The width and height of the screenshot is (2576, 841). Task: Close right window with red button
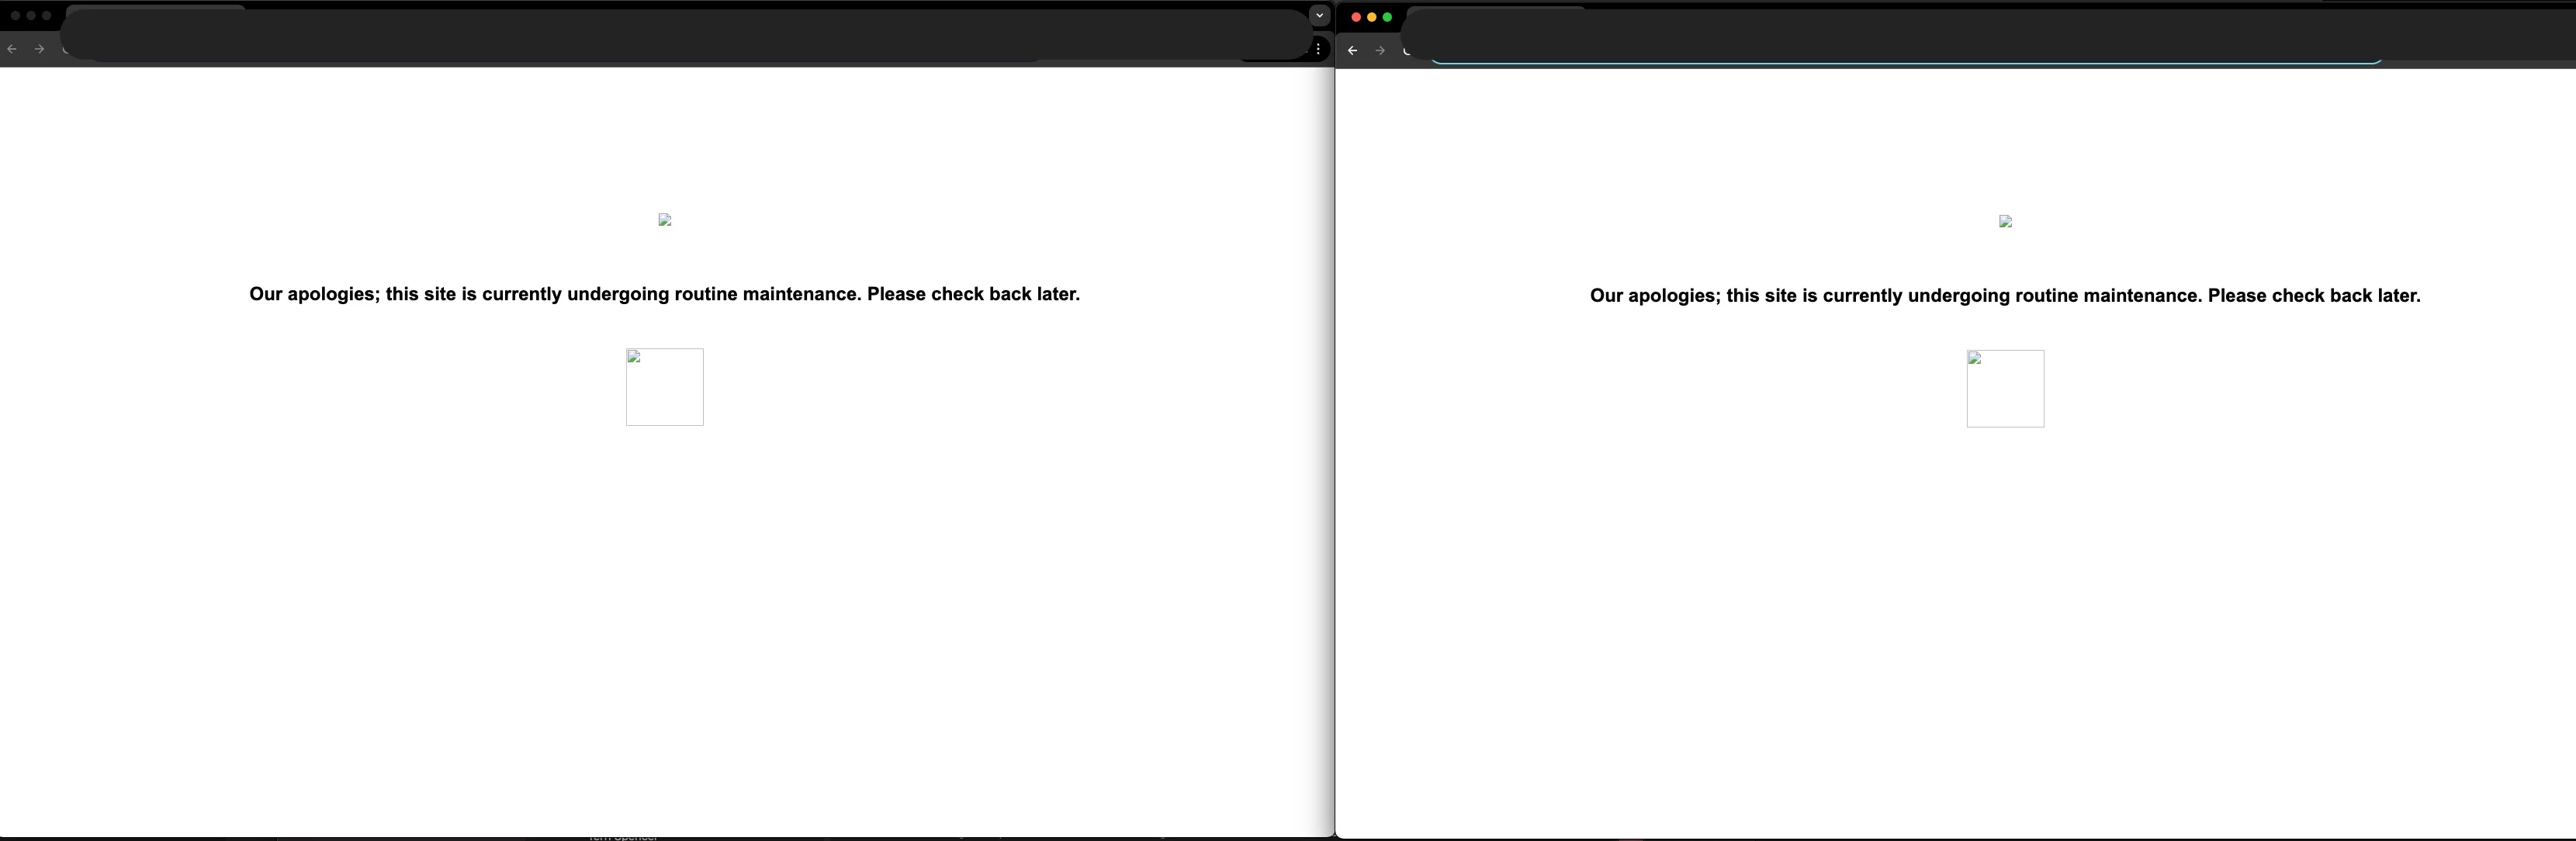click(1356, 17)
